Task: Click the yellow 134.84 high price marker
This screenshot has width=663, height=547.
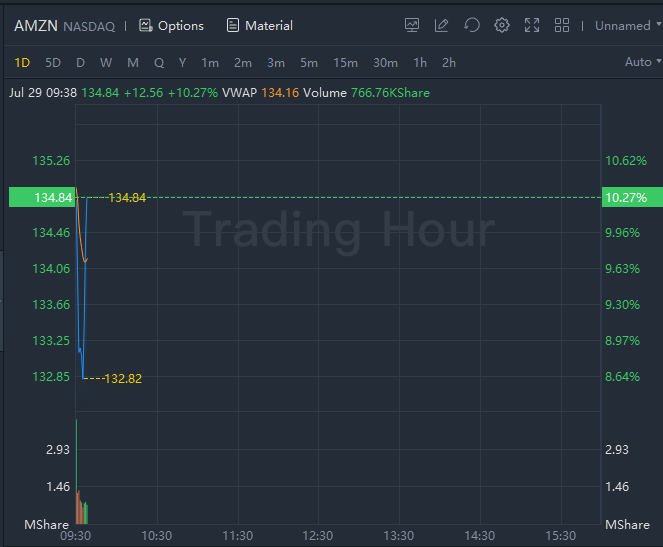Action: 127,197
